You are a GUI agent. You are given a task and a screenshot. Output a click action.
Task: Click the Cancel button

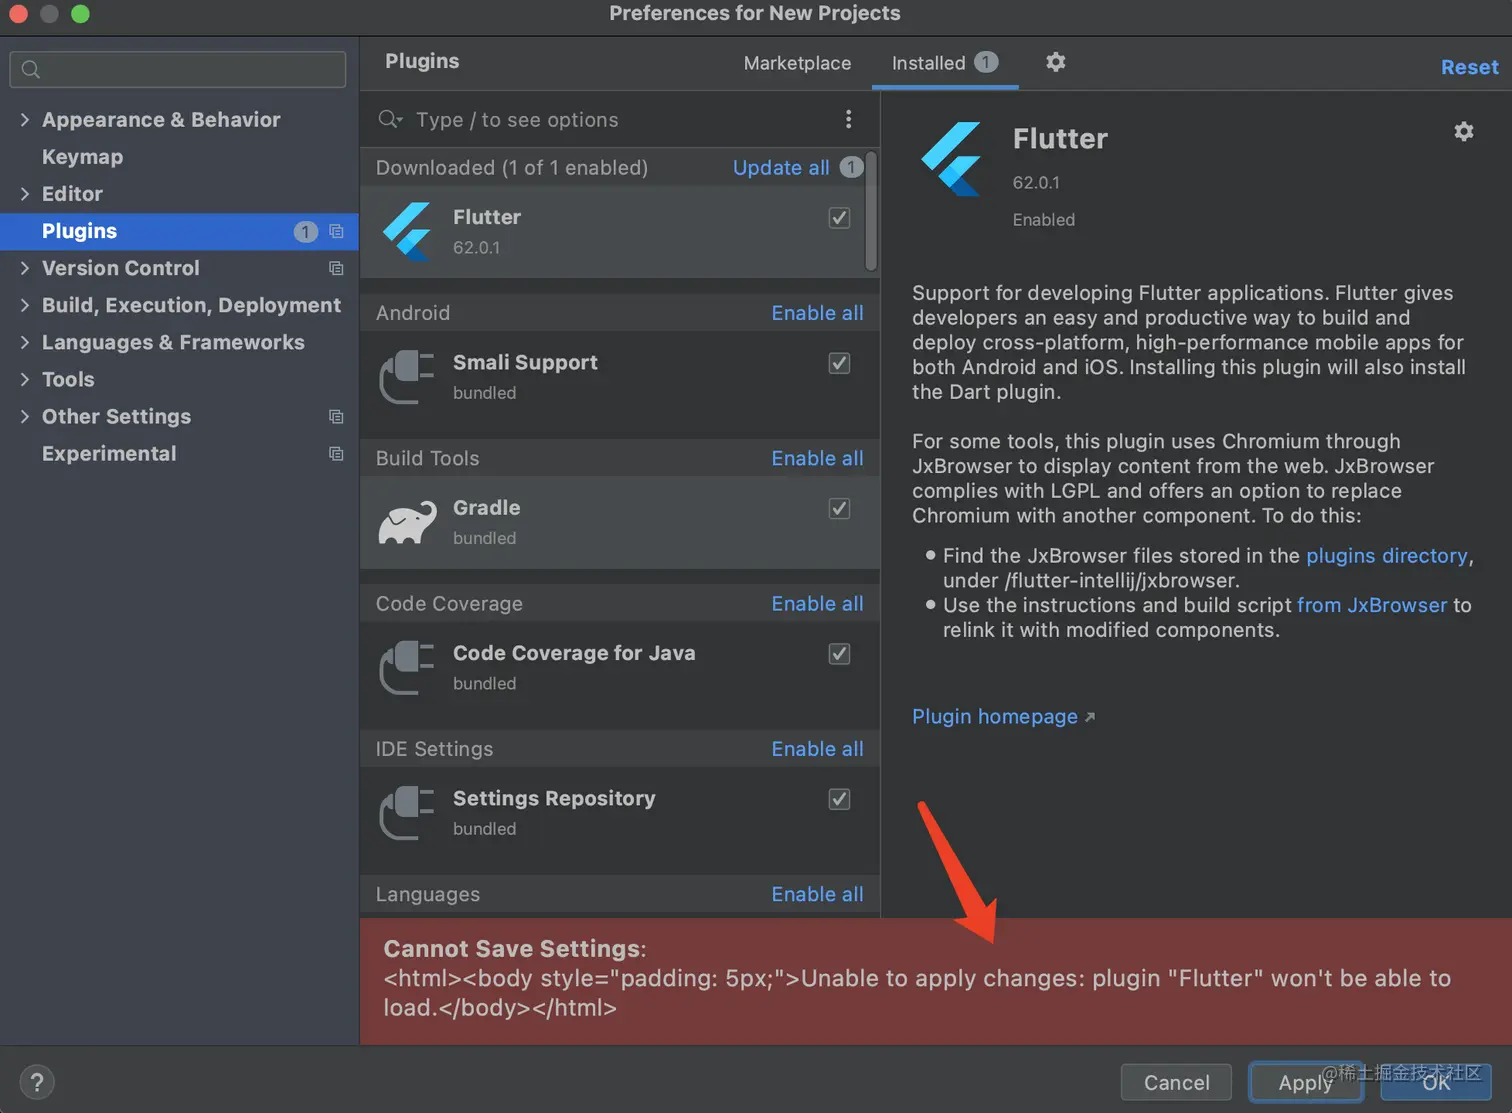1176,1082
